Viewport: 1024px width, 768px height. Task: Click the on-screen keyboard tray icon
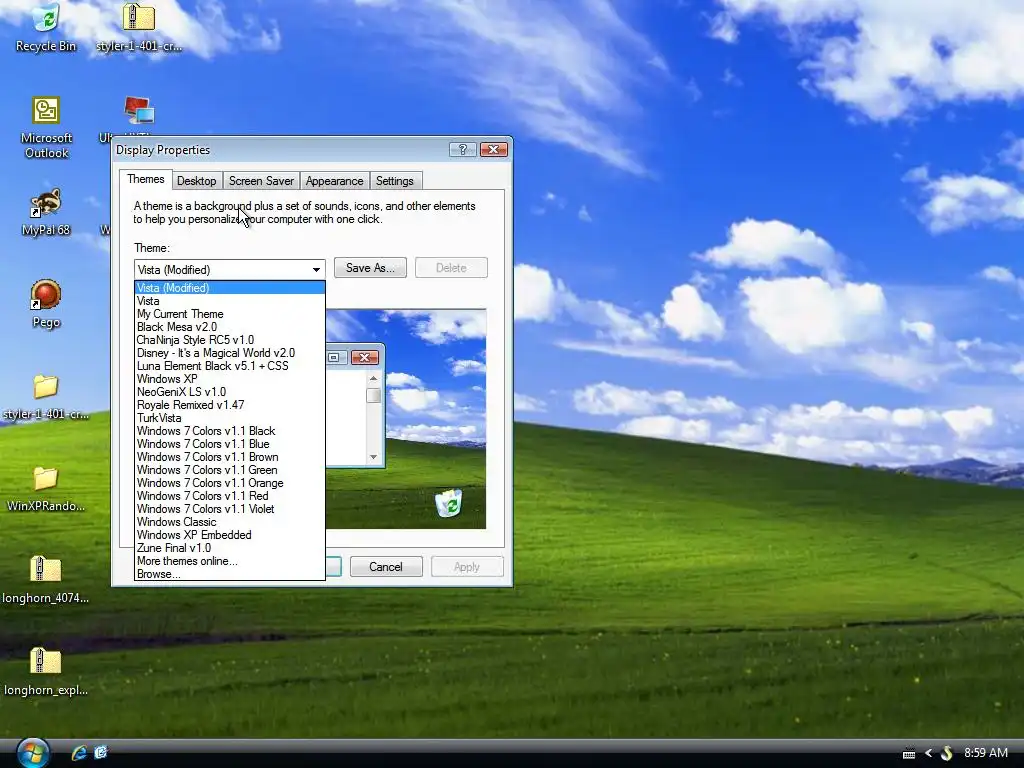(908, 753)
